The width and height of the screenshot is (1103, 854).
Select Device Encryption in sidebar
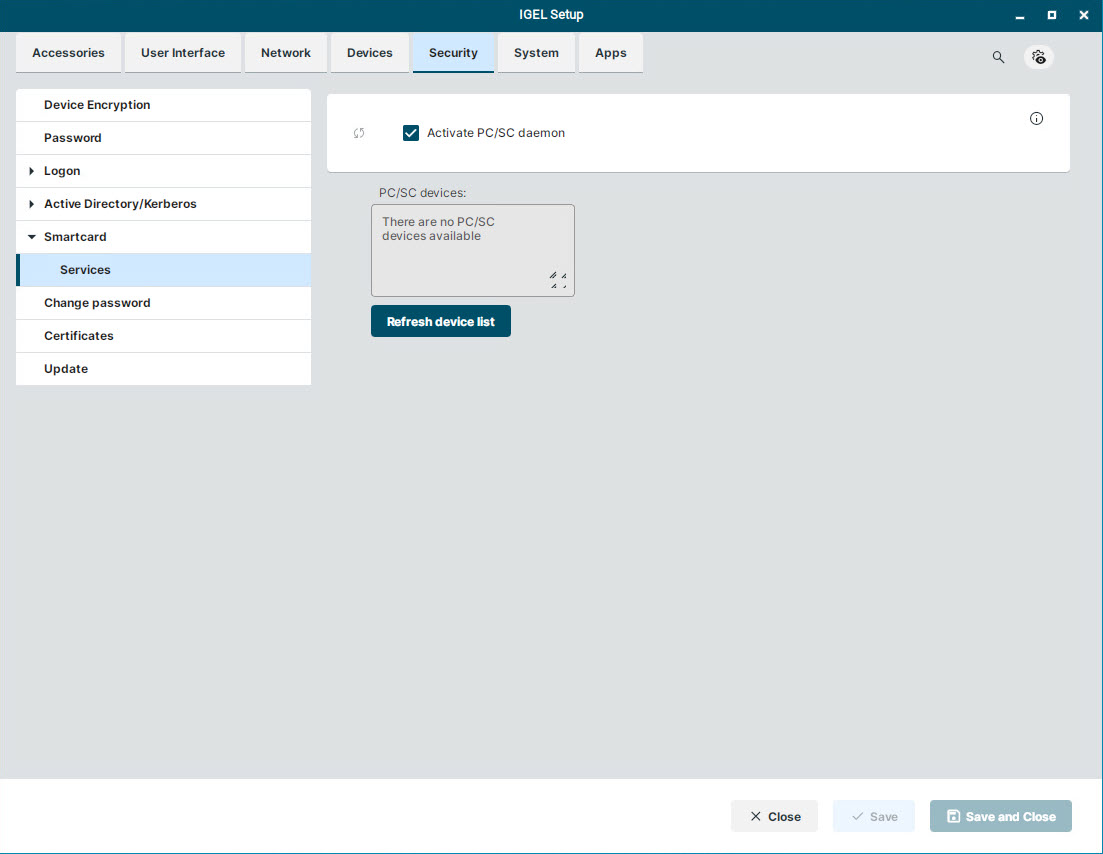point(163,105)
